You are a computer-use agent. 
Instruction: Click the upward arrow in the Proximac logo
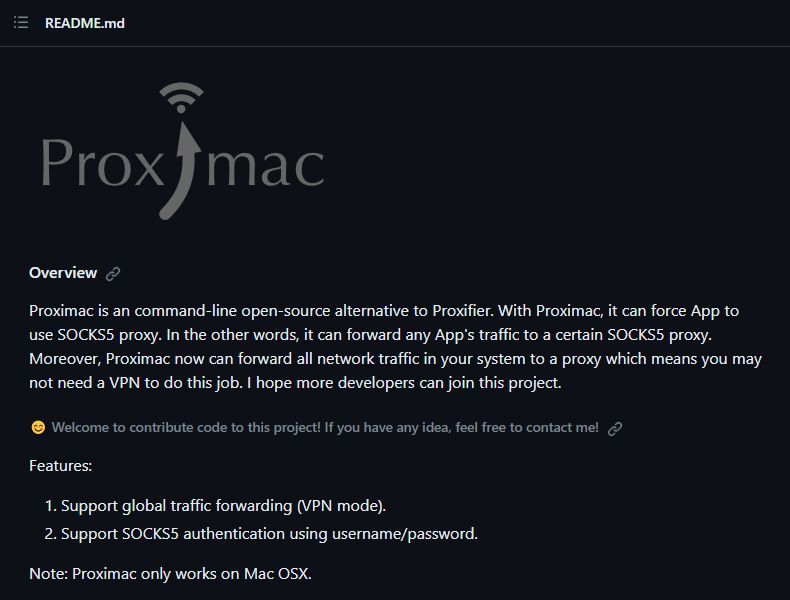pyautogui.click(x=181, y=170)
